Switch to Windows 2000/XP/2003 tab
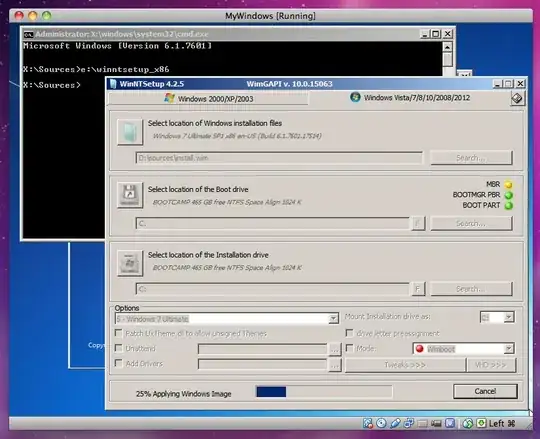 click(209, 99)
